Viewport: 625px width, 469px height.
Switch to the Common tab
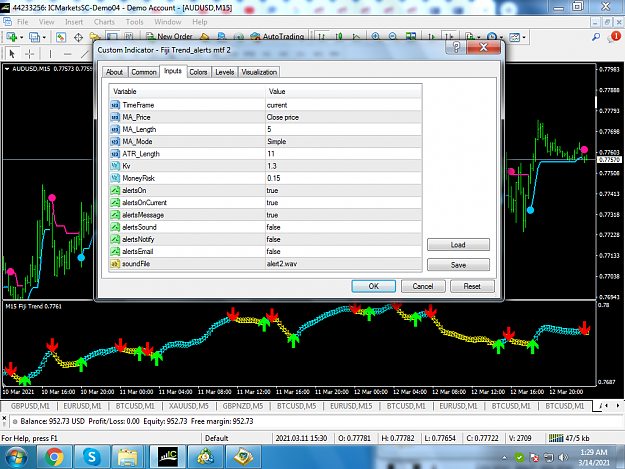(143, 72)
